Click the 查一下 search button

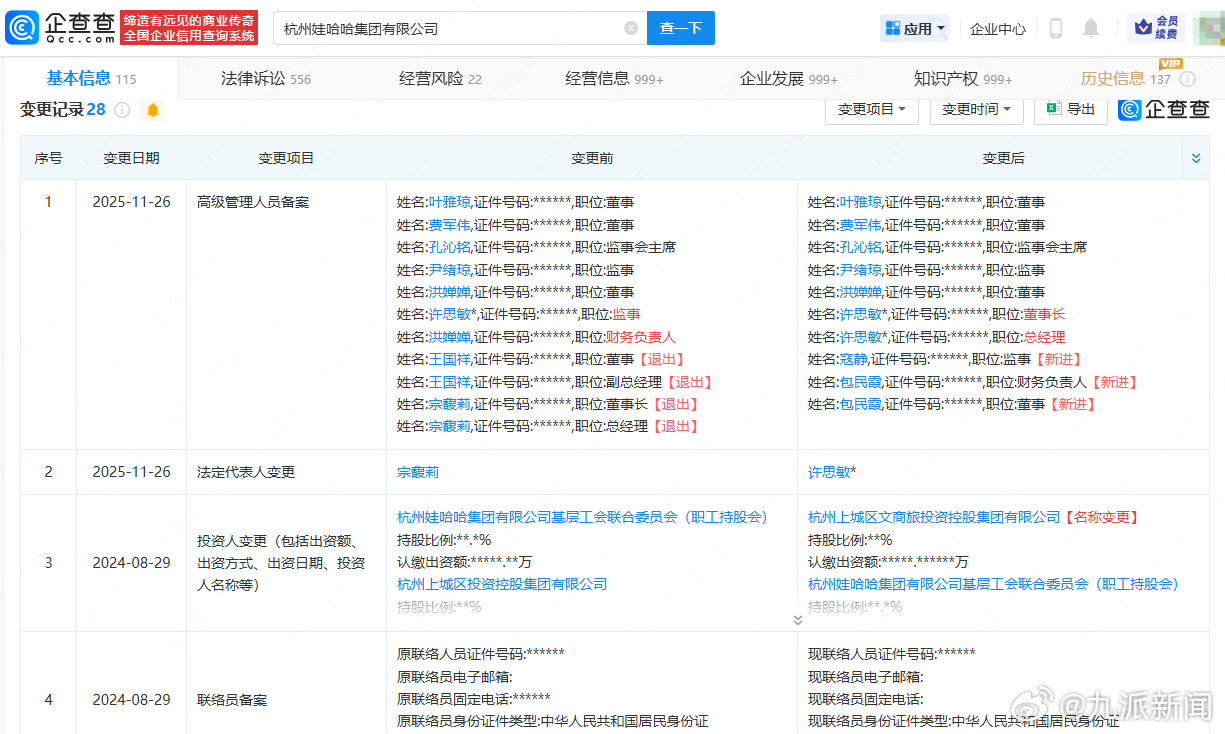click(x=680, y=28)
